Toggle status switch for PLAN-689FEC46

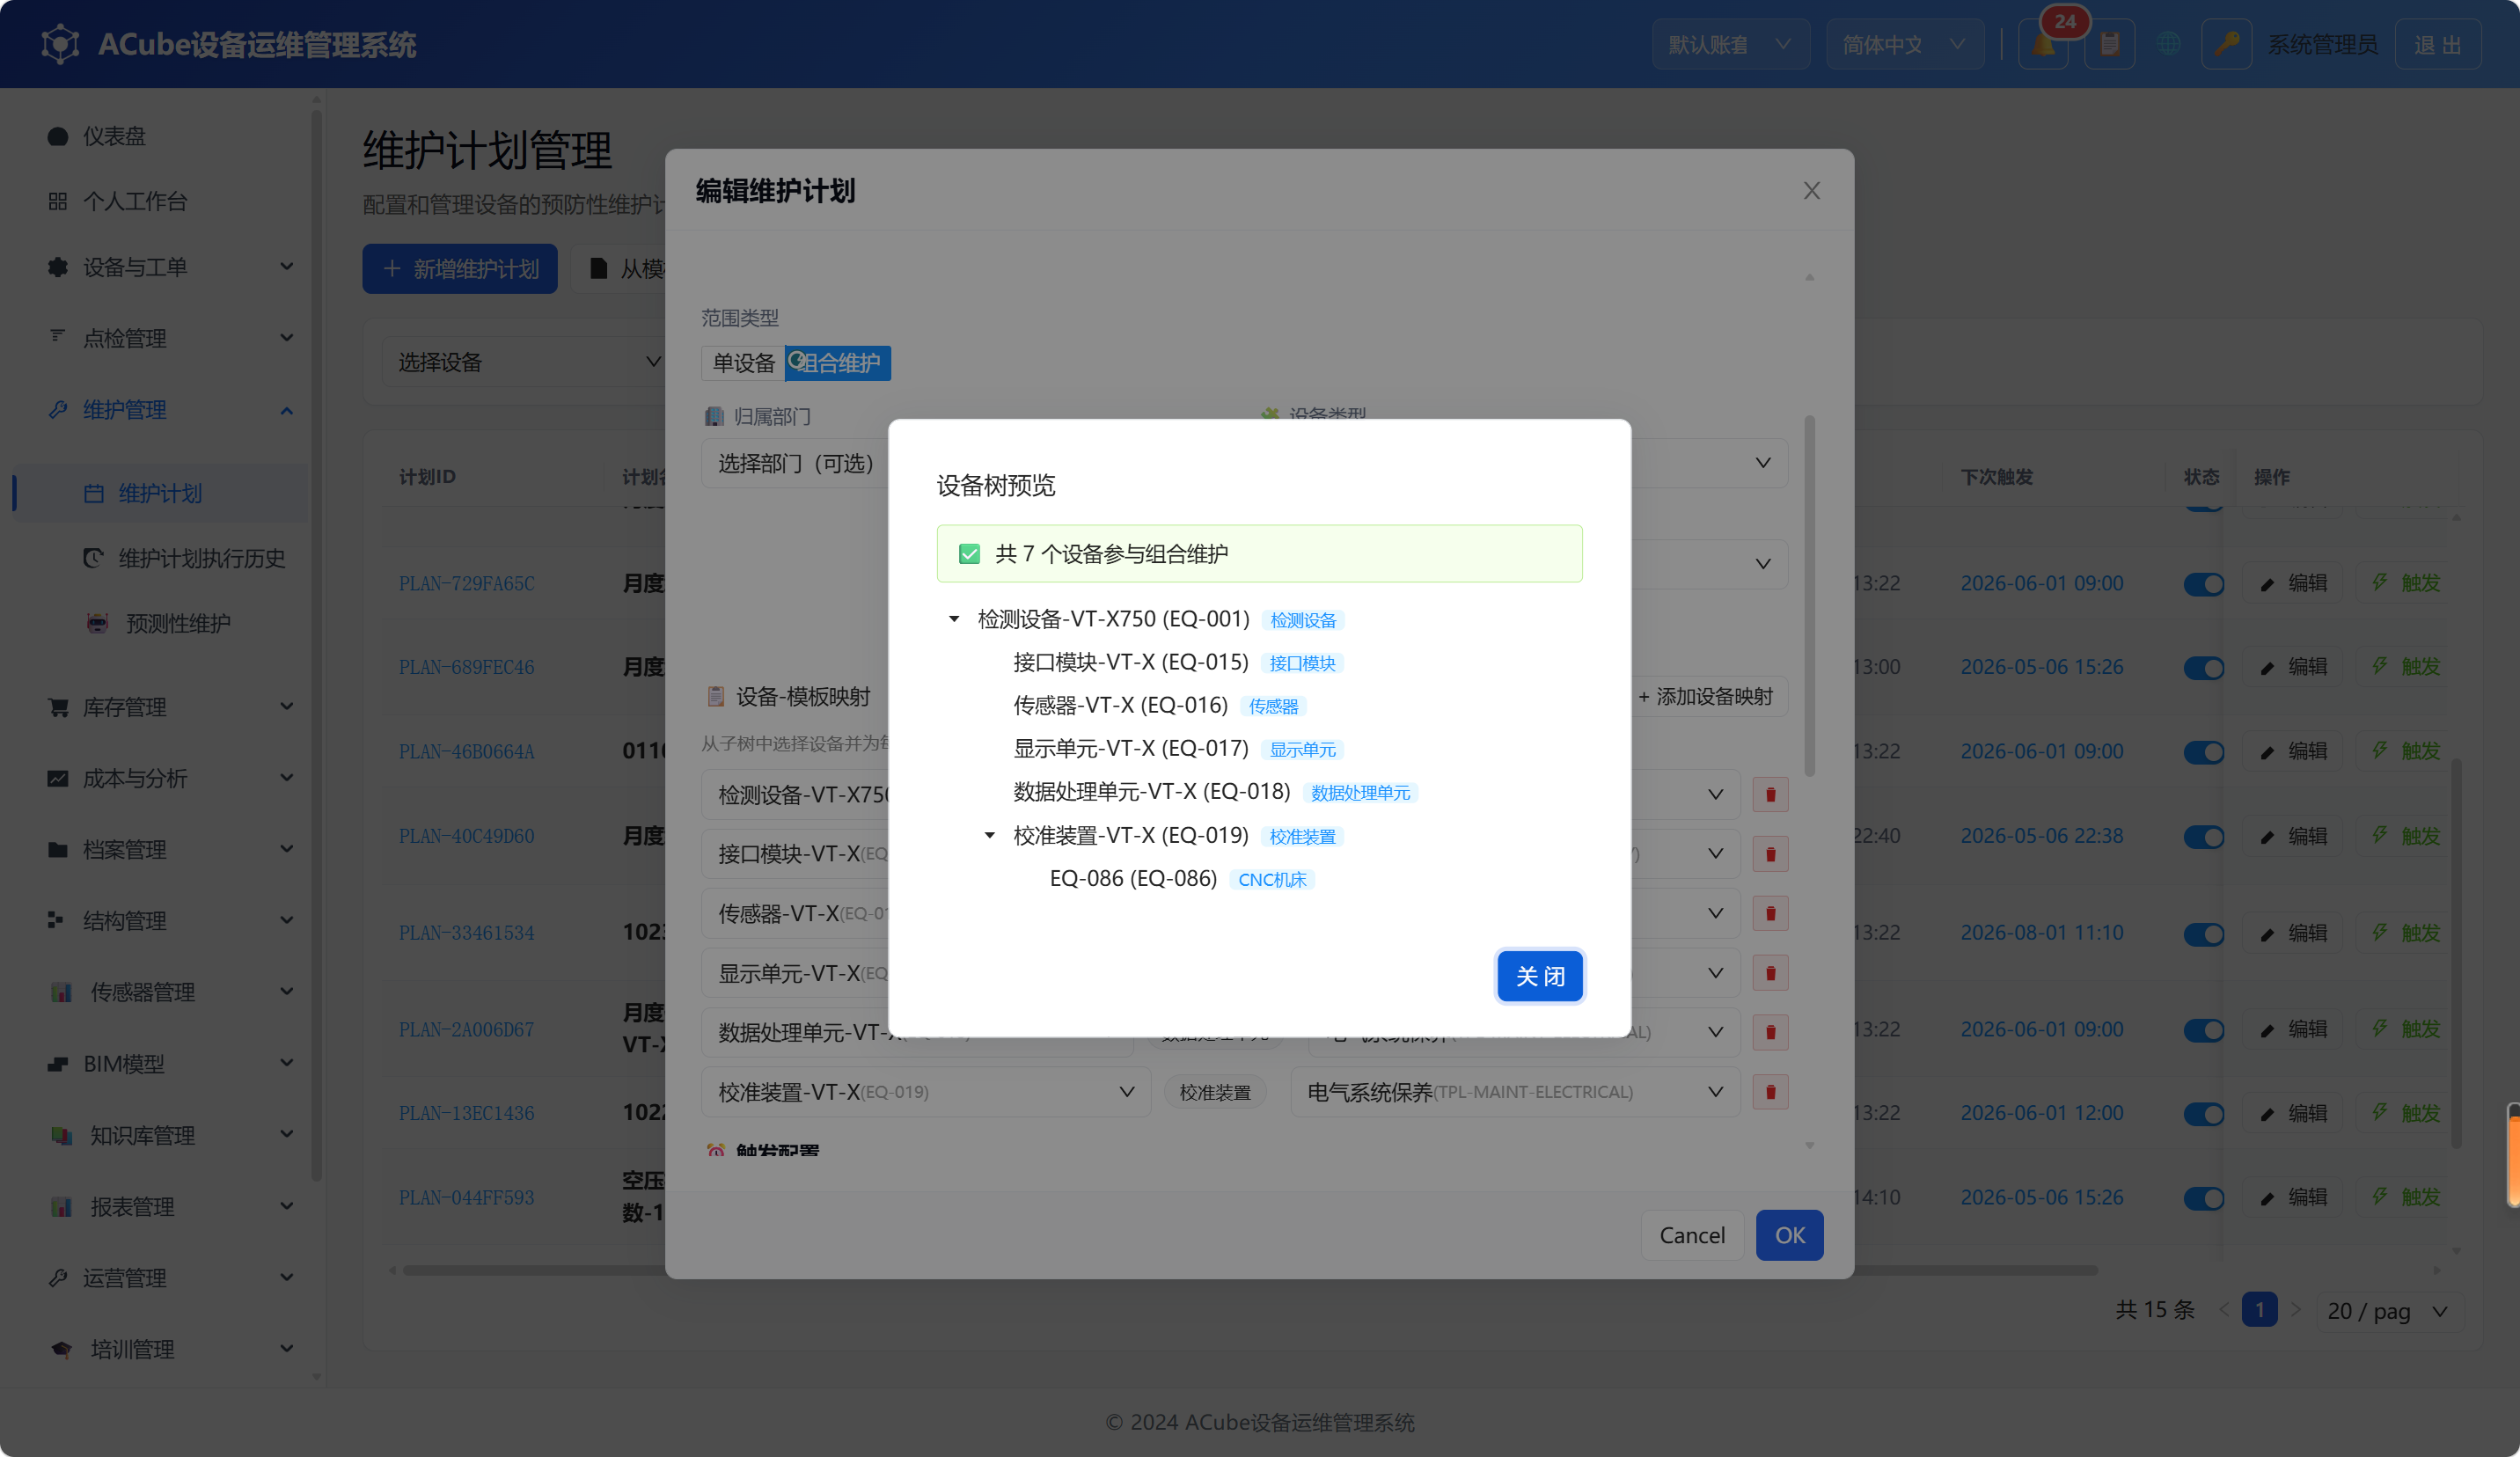tap(2204, 668)
